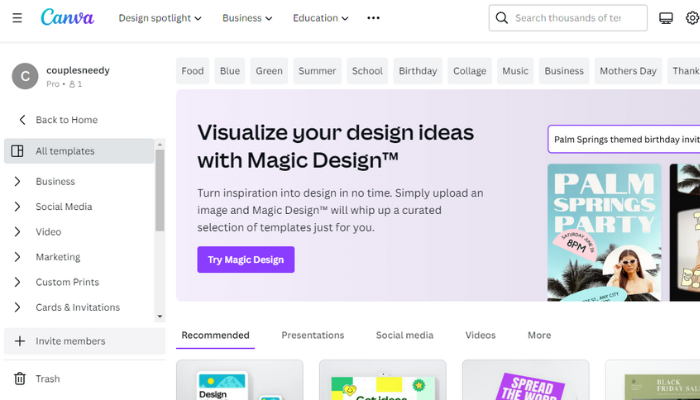
Task: Expand the Cards & Invitations category
Action: pos(17,307)
